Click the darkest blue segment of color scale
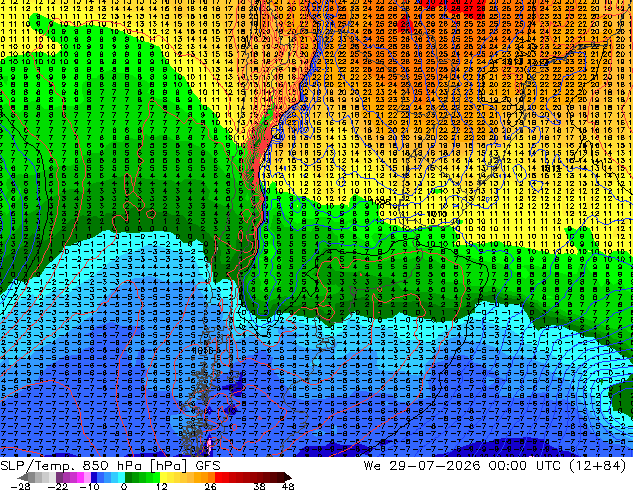The height and width of the screenshot is (490, 634). point(94,477)
